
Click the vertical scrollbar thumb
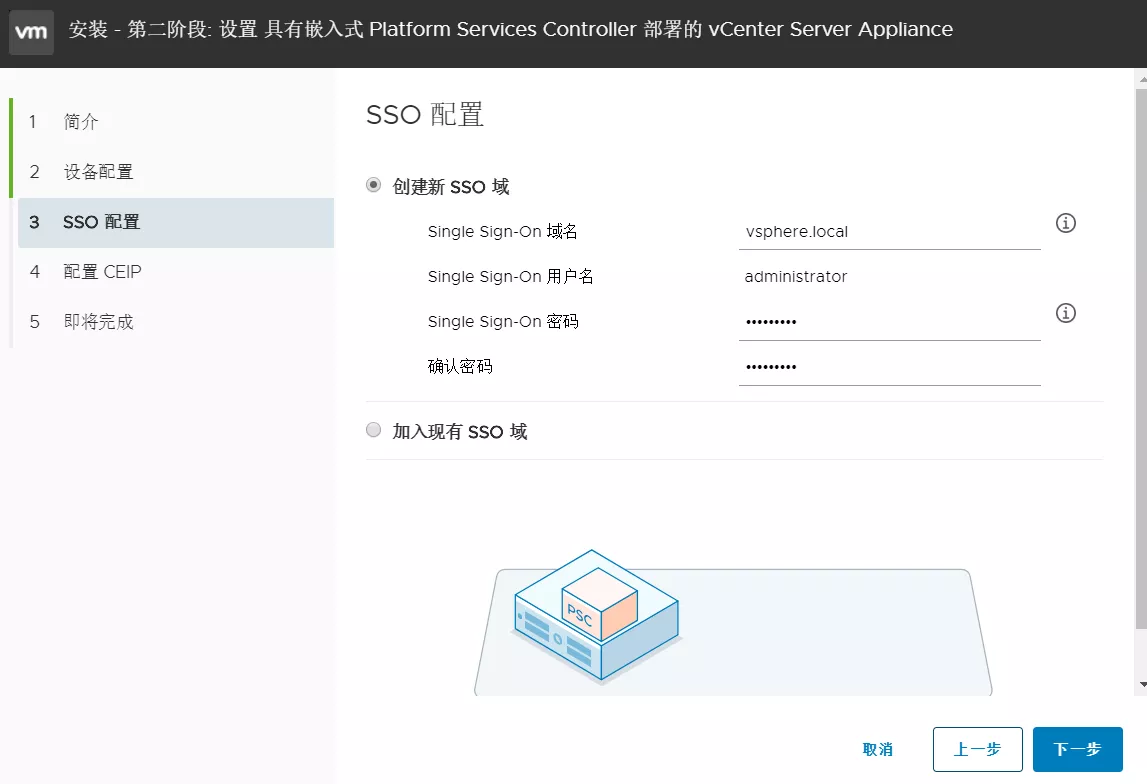(1140, 360)
